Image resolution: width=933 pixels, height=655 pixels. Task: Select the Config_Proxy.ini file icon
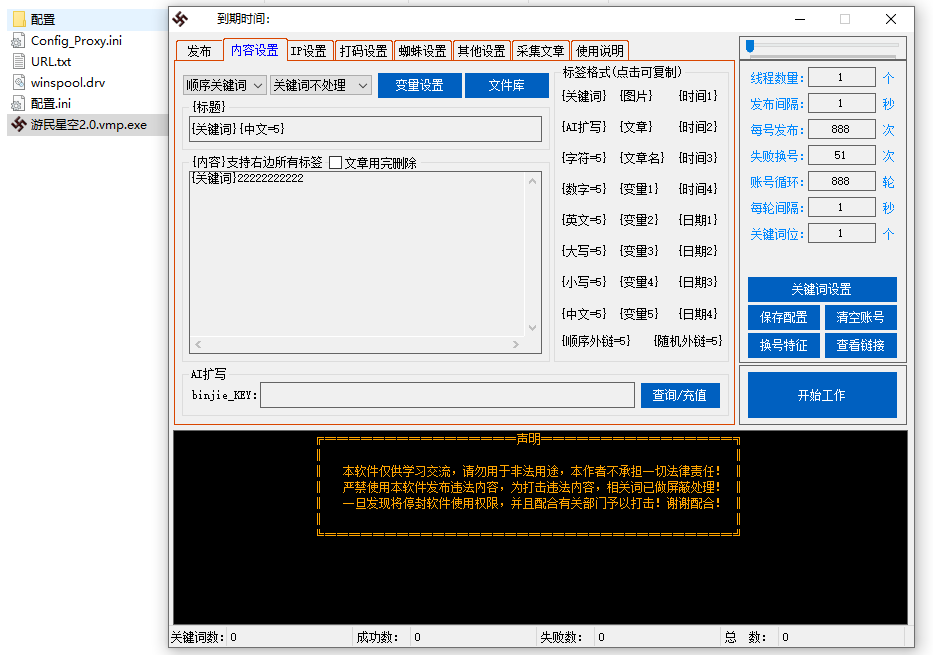[x=55, y=41]
